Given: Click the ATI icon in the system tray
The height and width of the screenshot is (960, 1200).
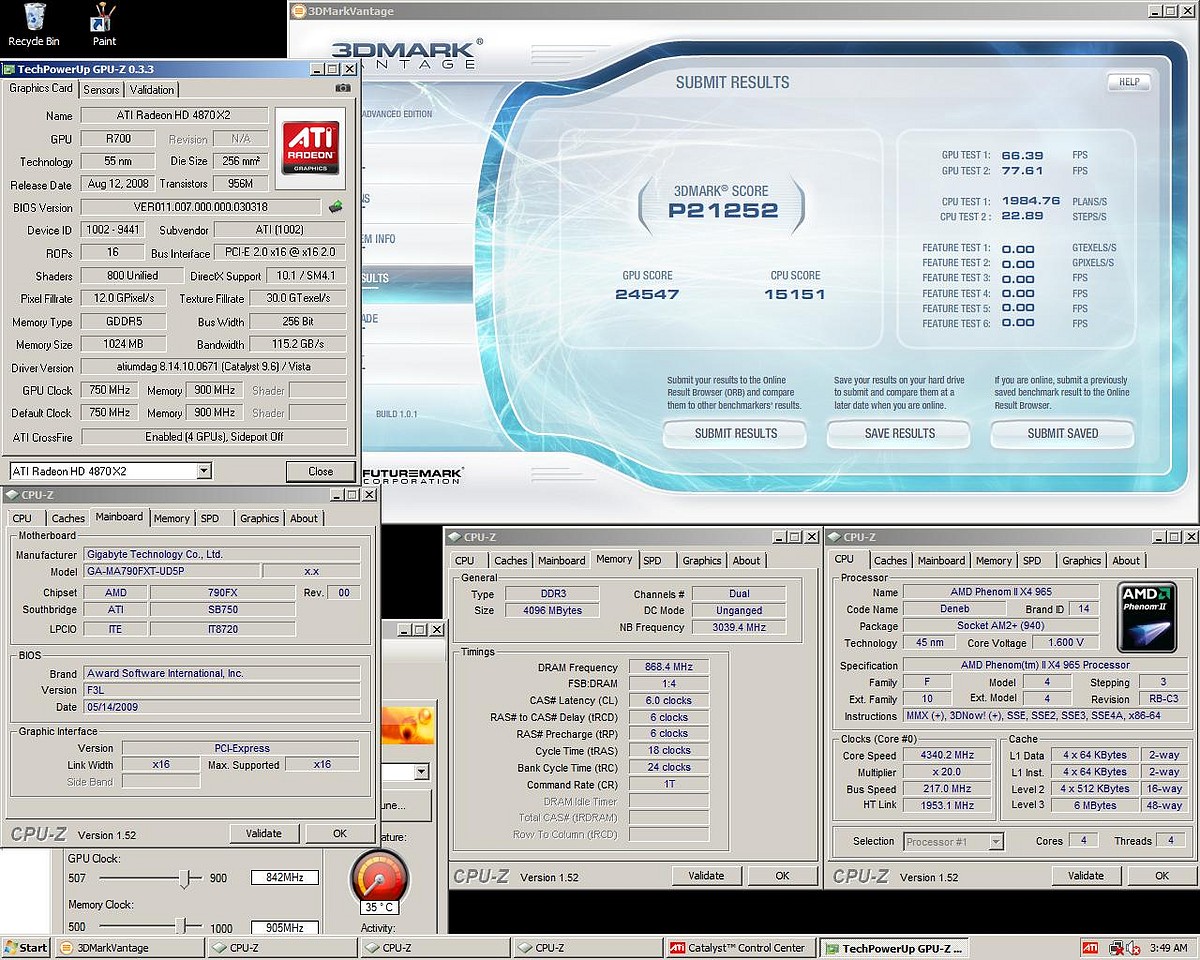Looking at the screenshot, I should point(1090,947).
